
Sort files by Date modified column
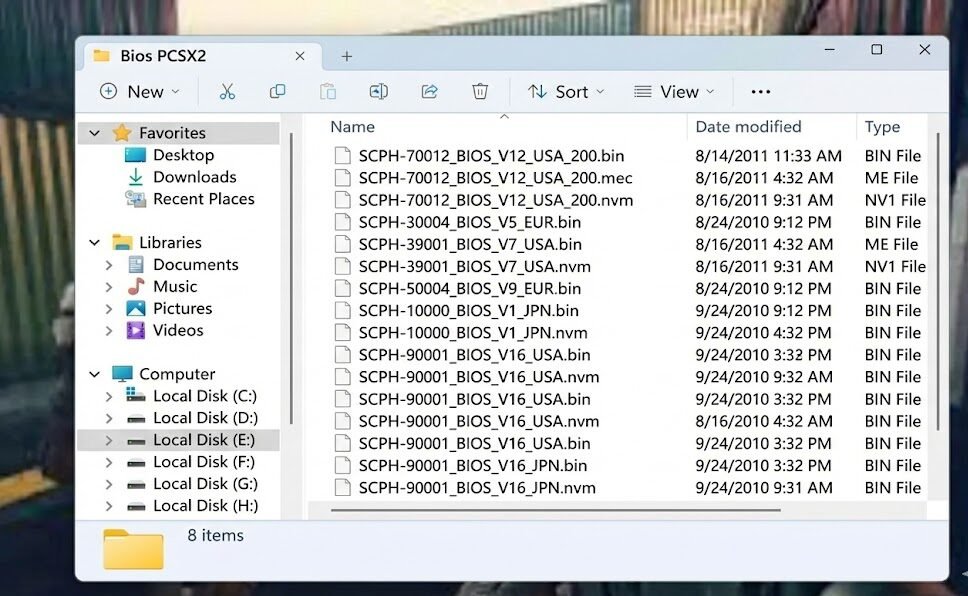[747, 126]
